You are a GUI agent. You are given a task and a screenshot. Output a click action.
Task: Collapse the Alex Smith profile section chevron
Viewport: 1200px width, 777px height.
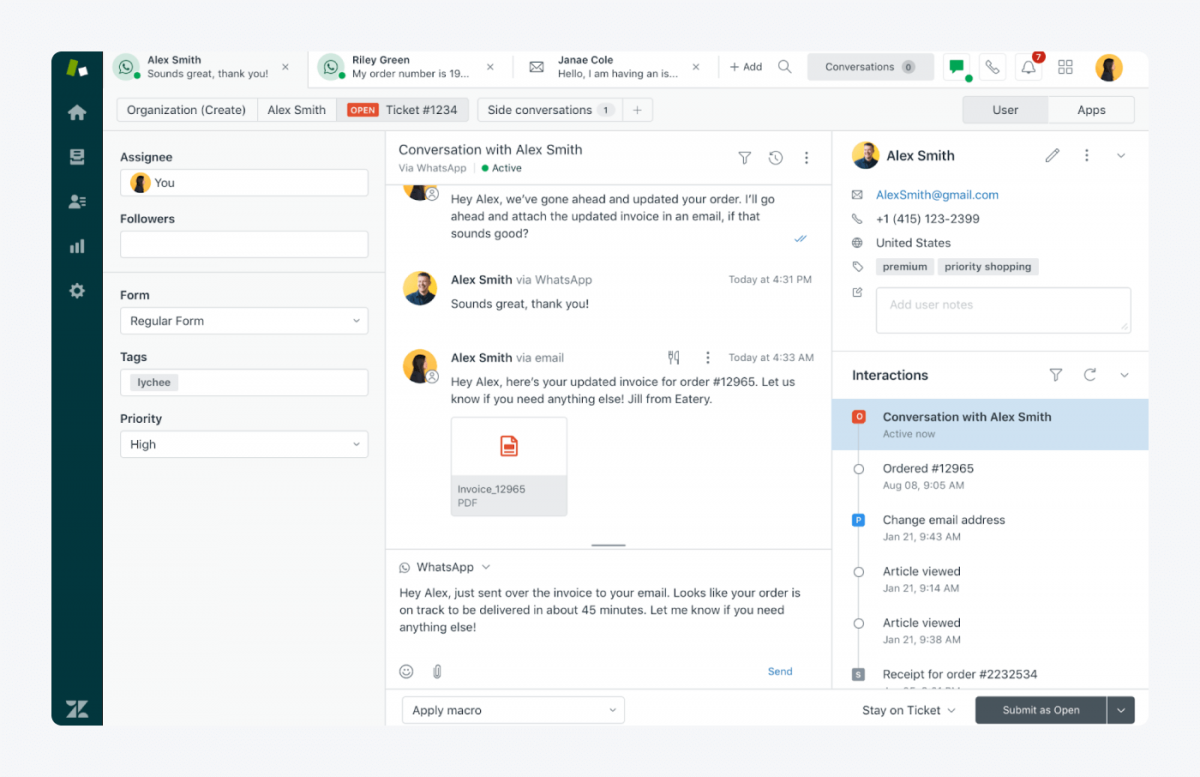coord(1121,155)
